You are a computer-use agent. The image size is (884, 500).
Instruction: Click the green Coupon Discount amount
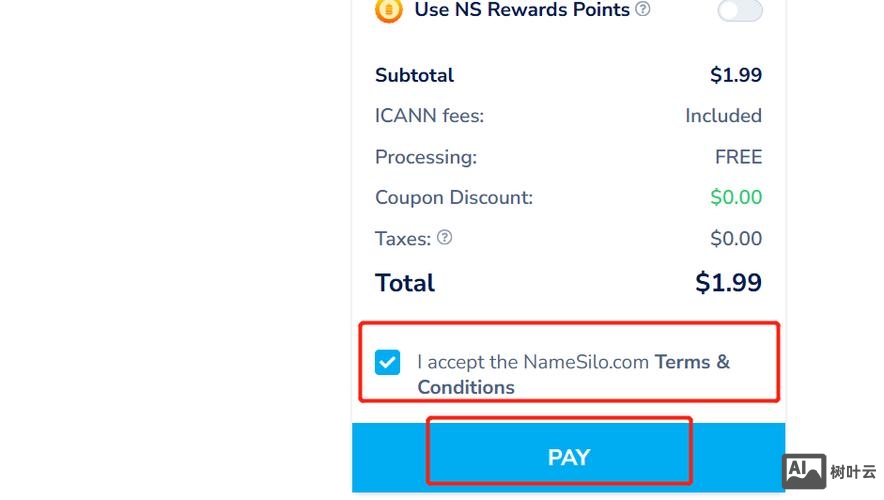[x=736, y=198]
